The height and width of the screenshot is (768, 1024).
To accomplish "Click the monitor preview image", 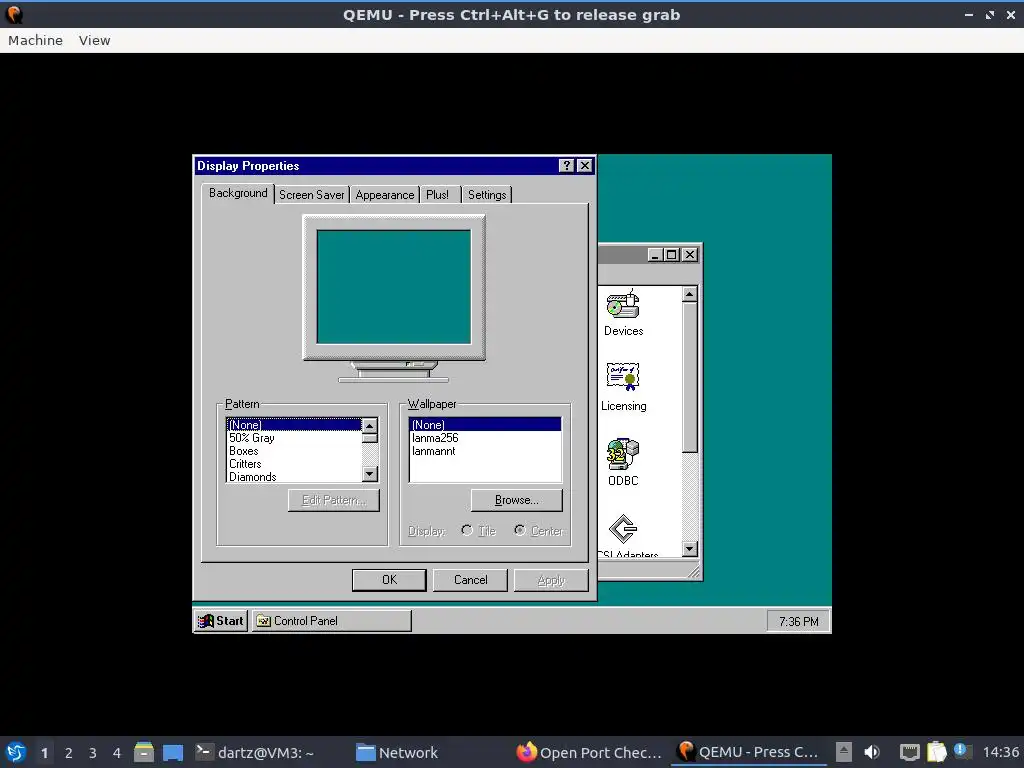I will tap(394, 297).
